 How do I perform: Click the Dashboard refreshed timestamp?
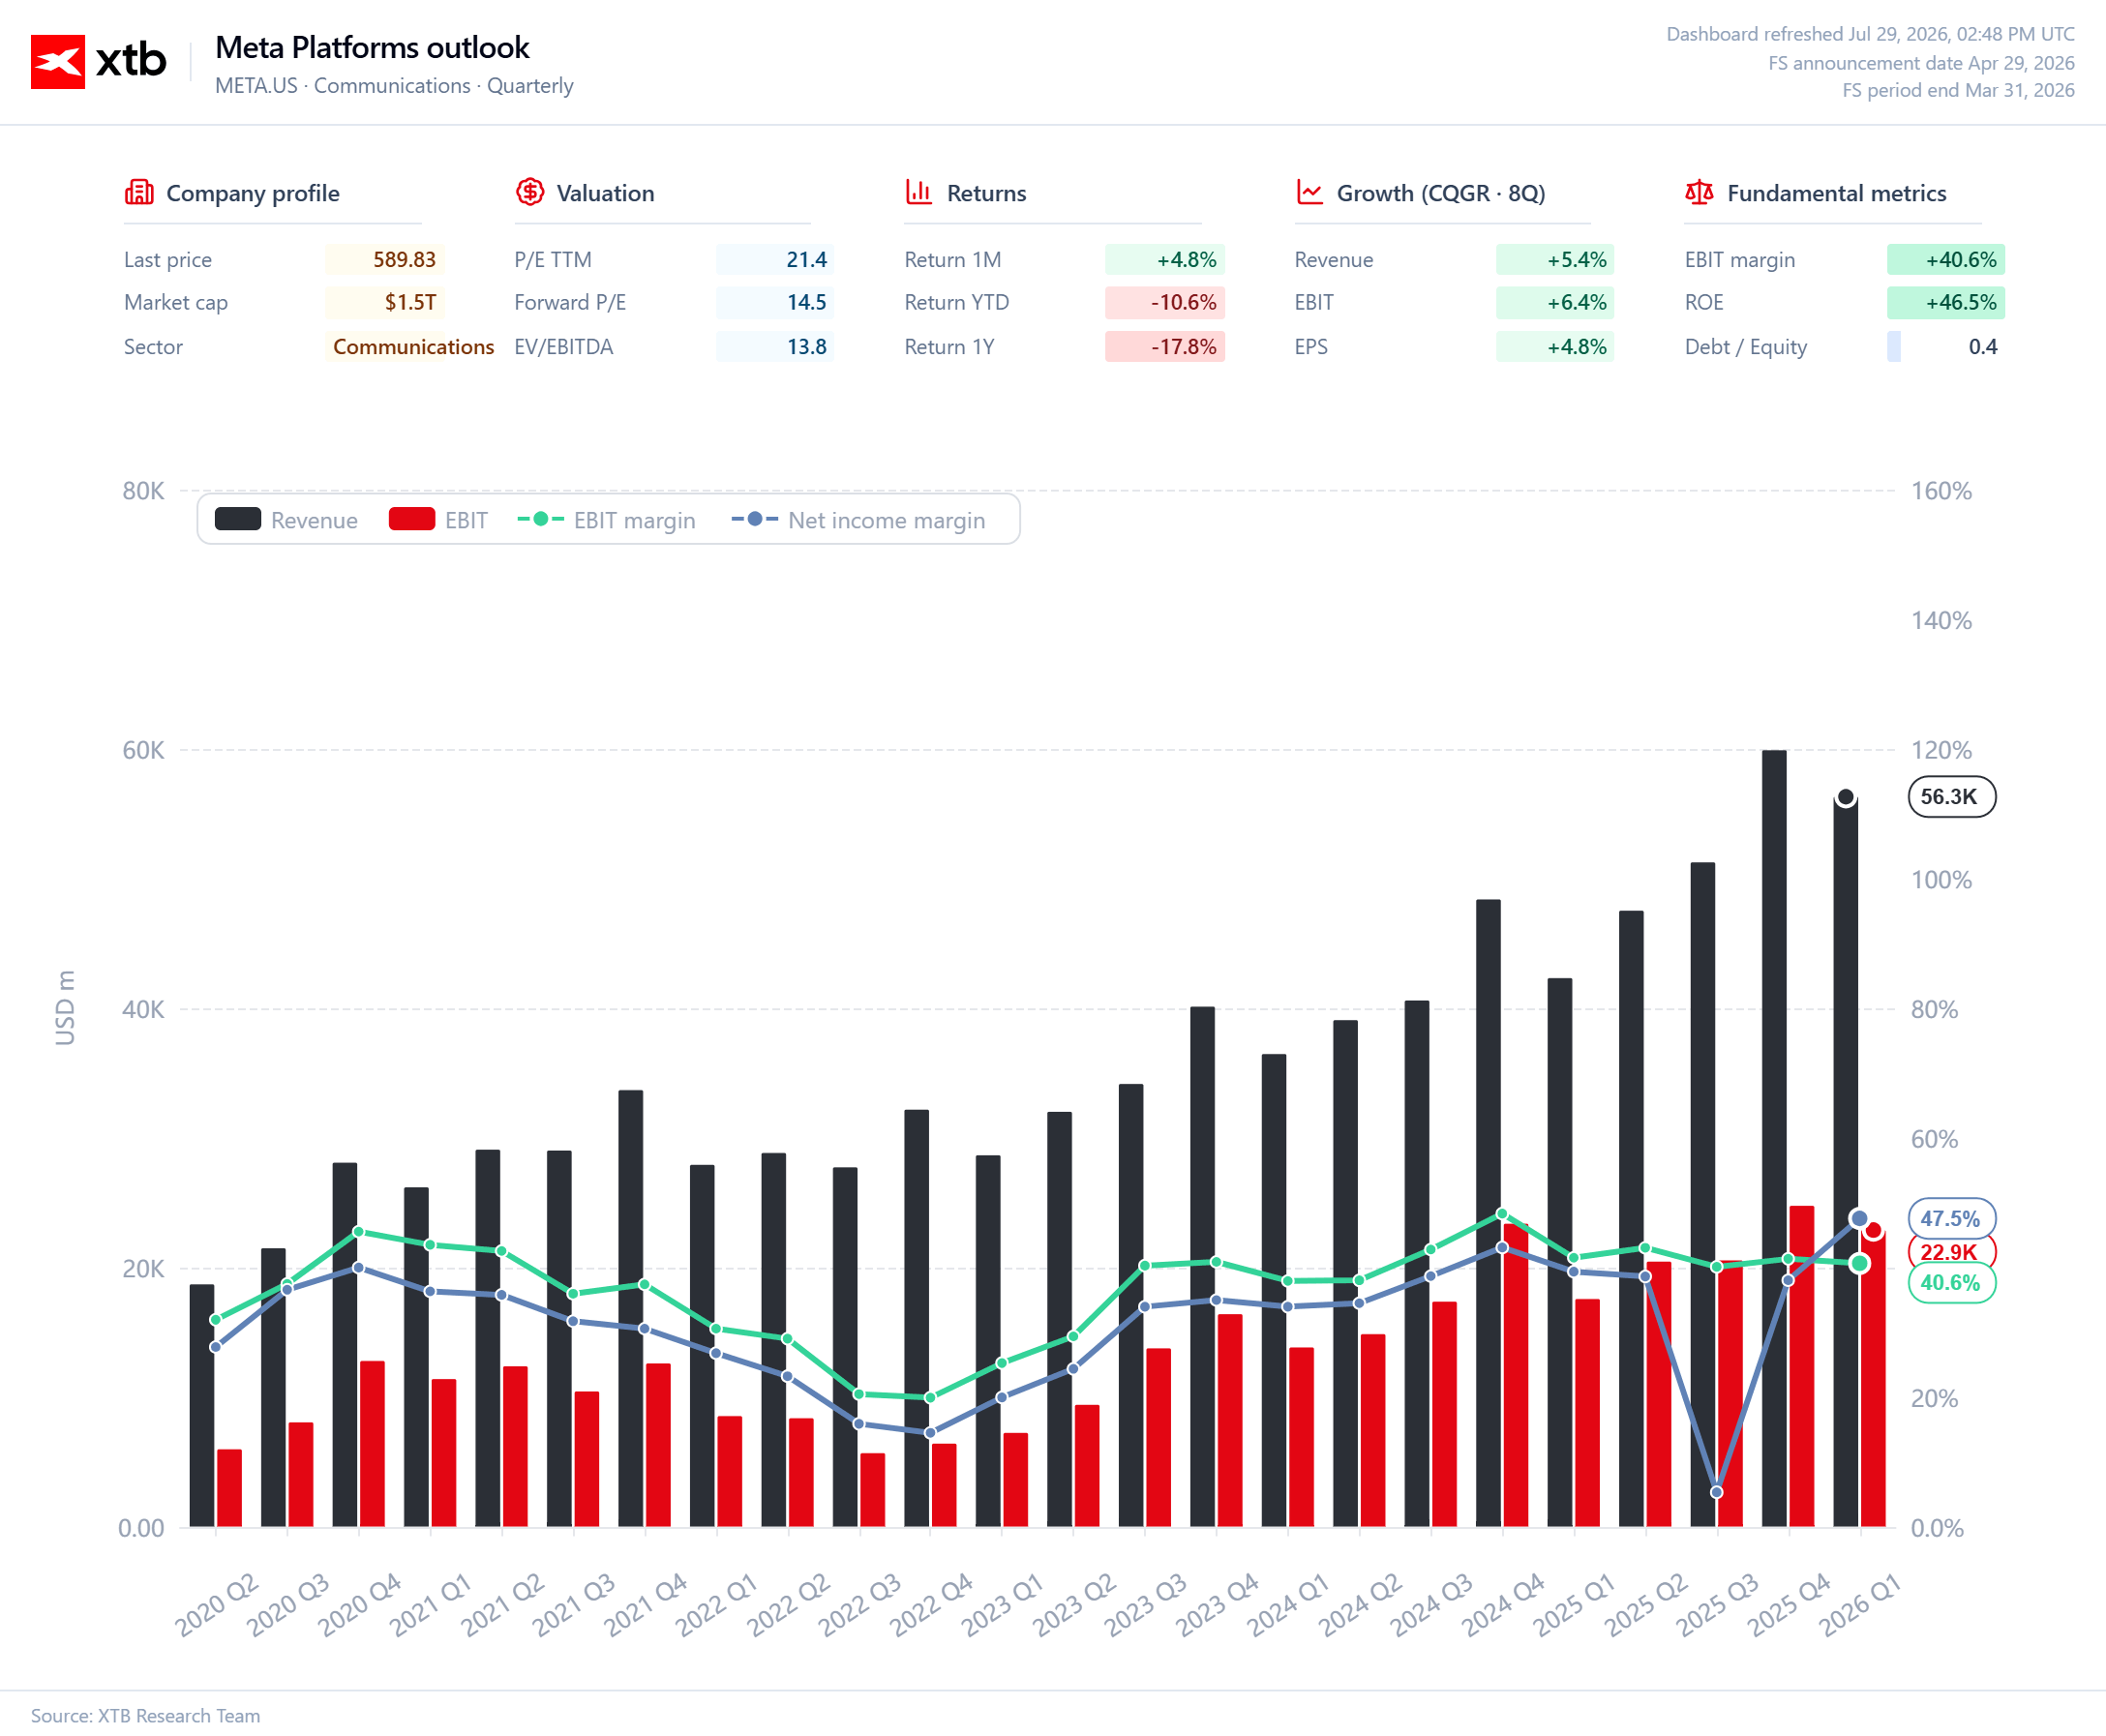[x=1870, y=34]
